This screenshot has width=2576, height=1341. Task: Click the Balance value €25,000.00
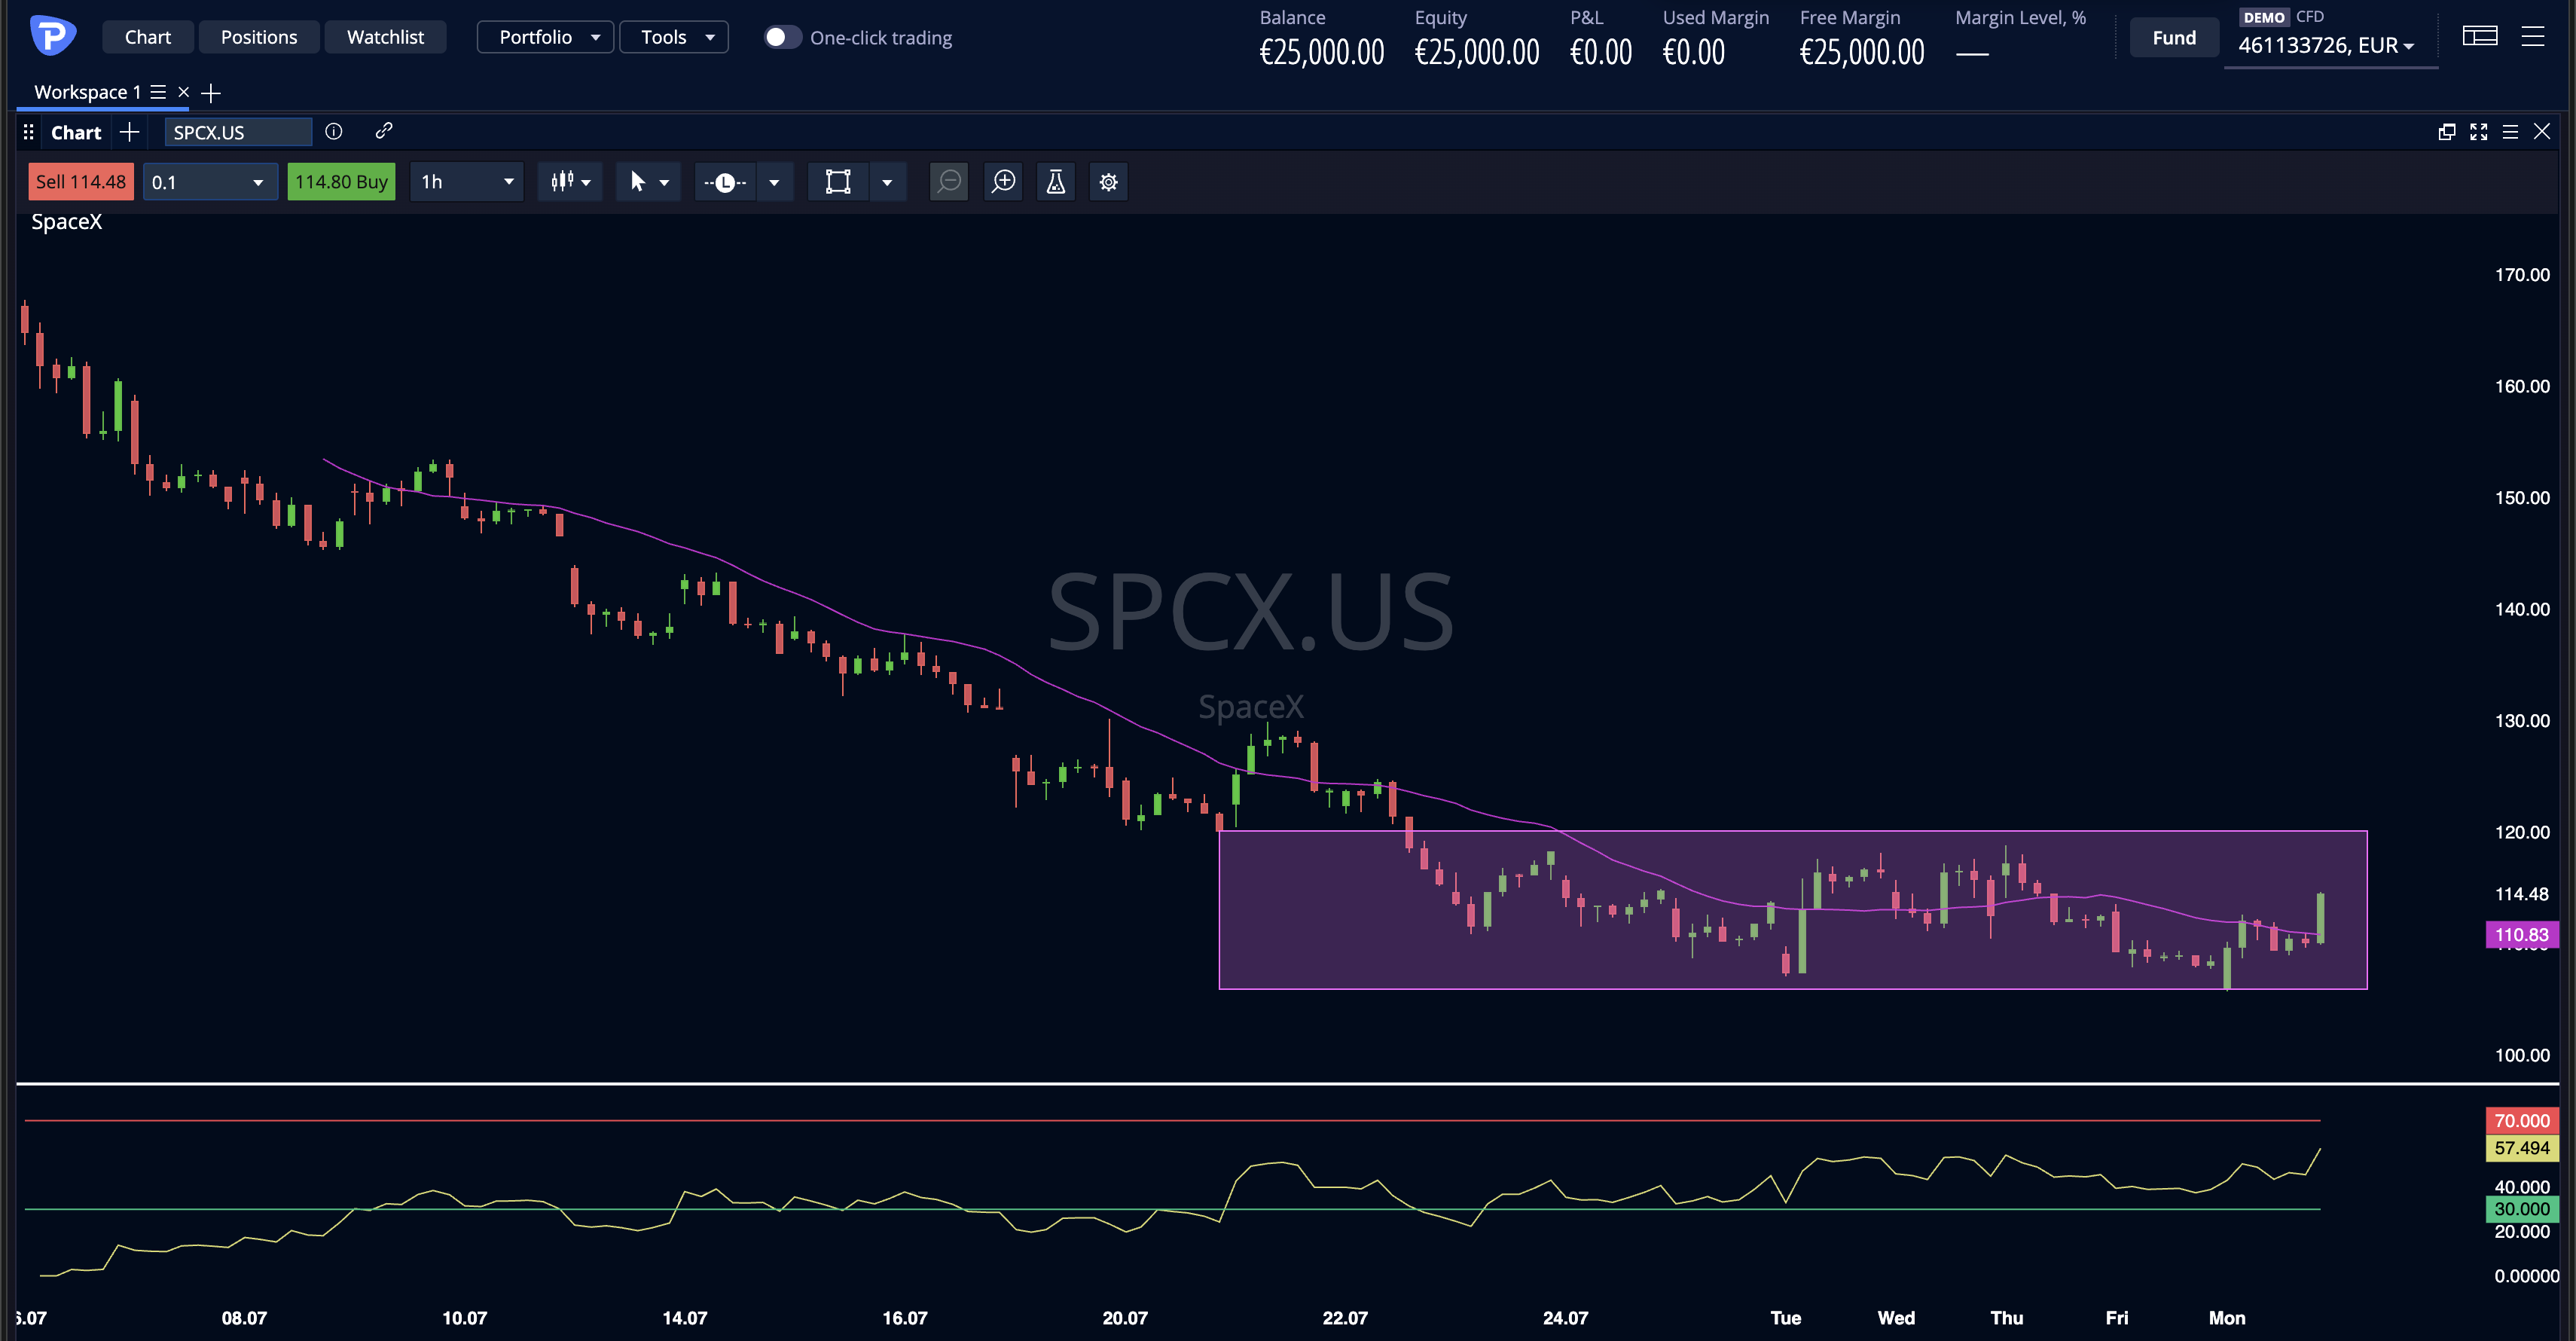click(1321, 52)
